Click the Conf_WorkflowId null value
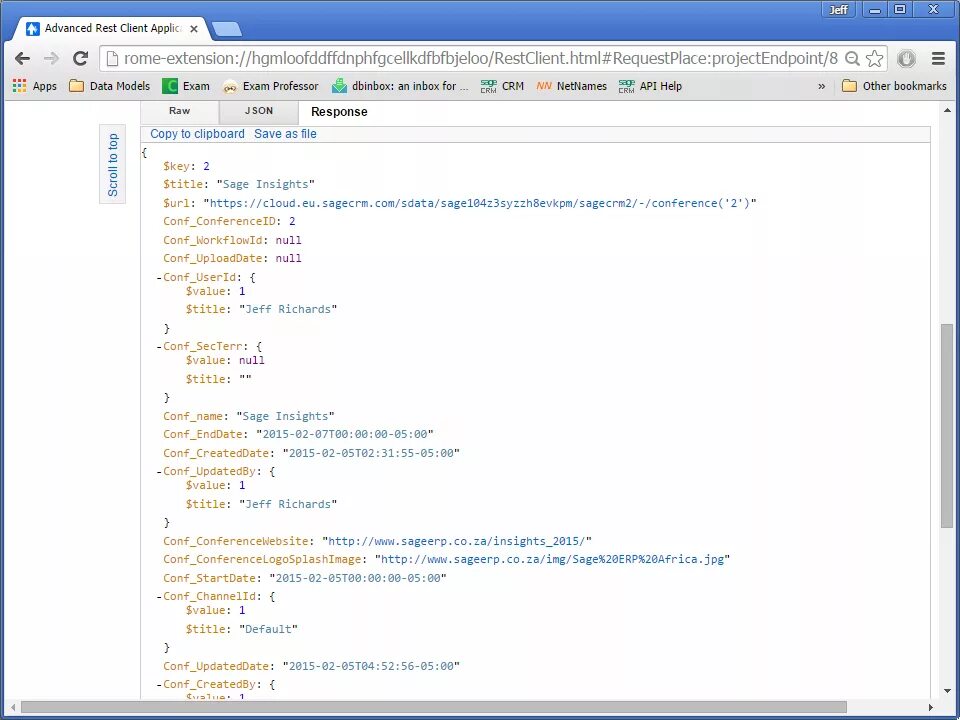Image resolution: width=960 pixels, height=720 pixels. pos(288,240)
